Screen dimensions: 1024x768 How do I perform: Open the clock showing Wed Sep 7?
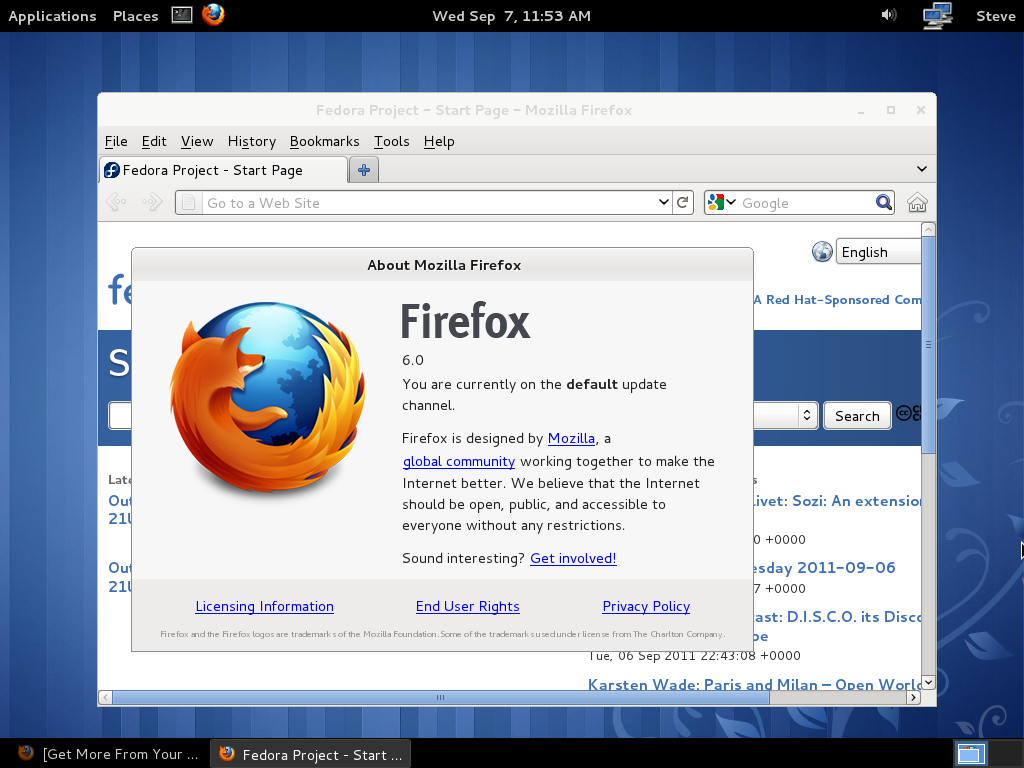click(511, 16)
